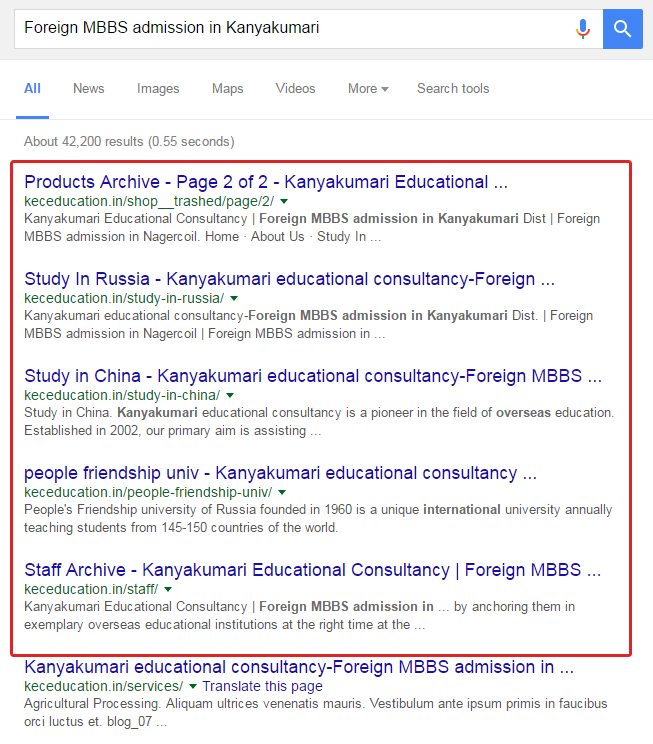This screenshot has width=653, height=744.
Task: Click Translate this page link
Action: 262,687
